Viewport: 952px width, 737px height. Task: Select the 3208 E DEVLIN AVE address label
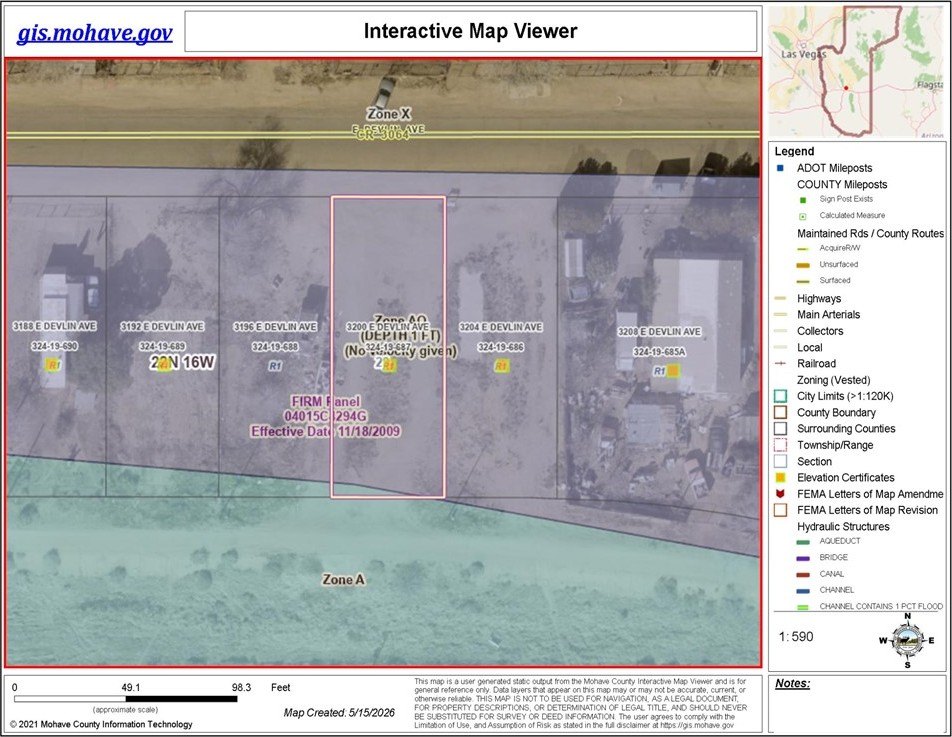click(x=659, y=331)
